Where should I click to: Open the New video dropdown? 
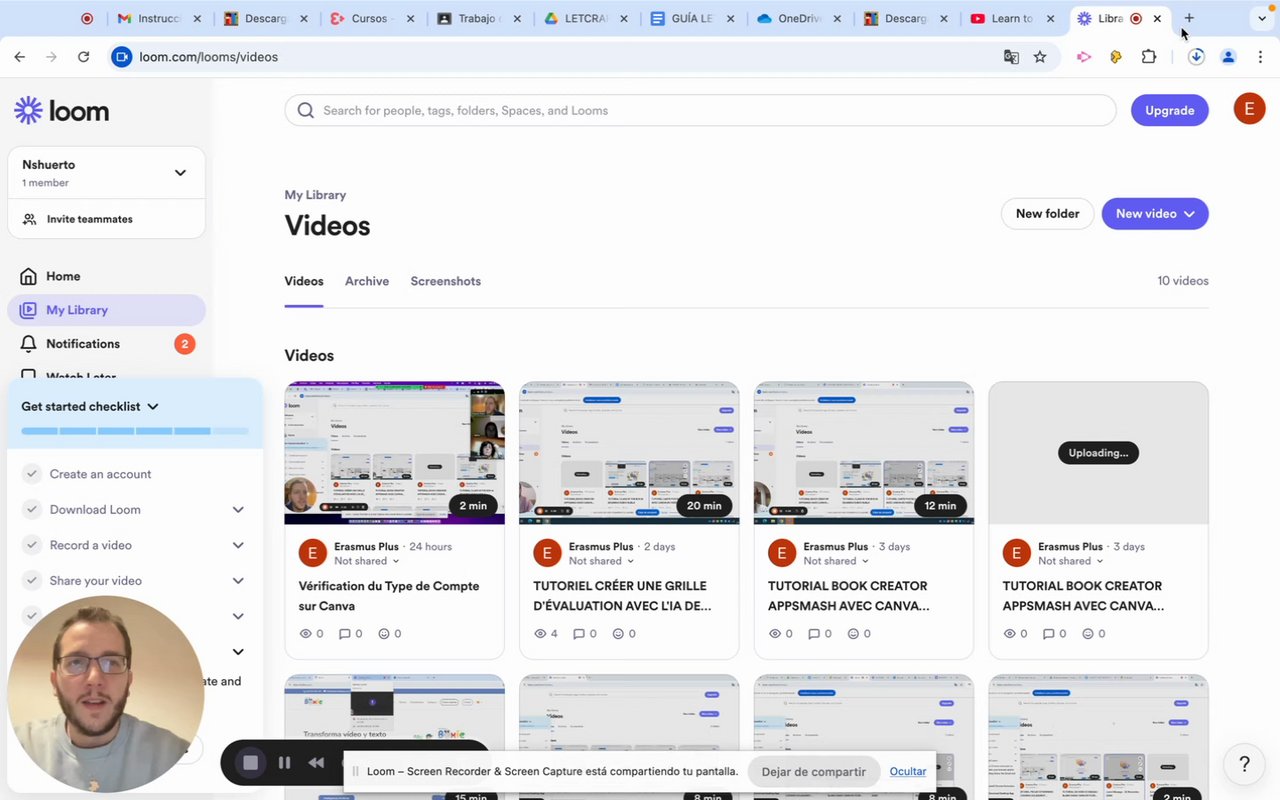pyautogui.click(x=1155, y=213)
